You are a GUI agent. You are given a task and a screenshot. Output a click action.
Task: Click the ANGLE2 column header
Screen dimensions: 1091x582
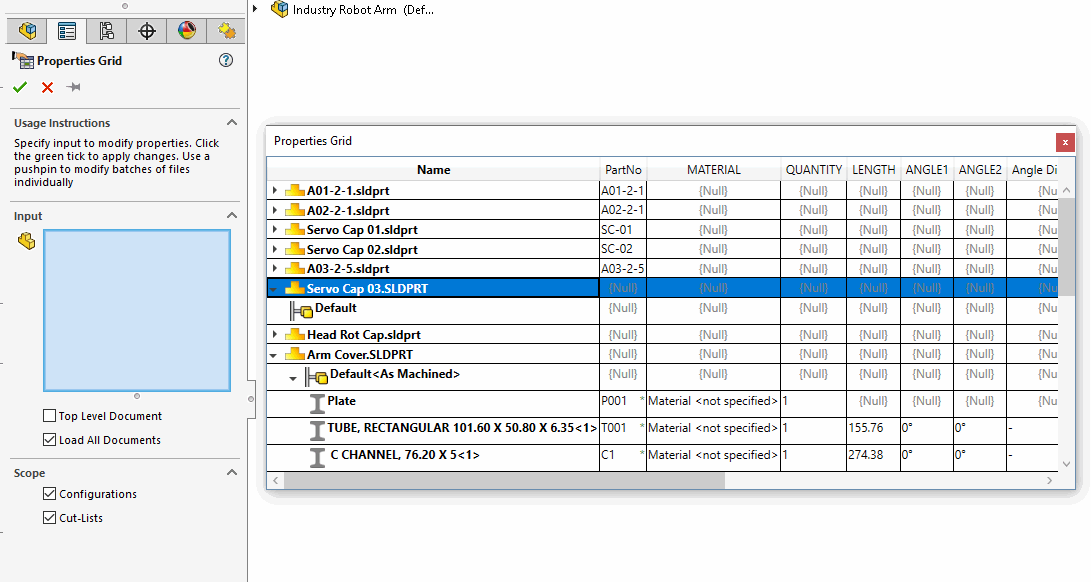click(x=980, y=170)
